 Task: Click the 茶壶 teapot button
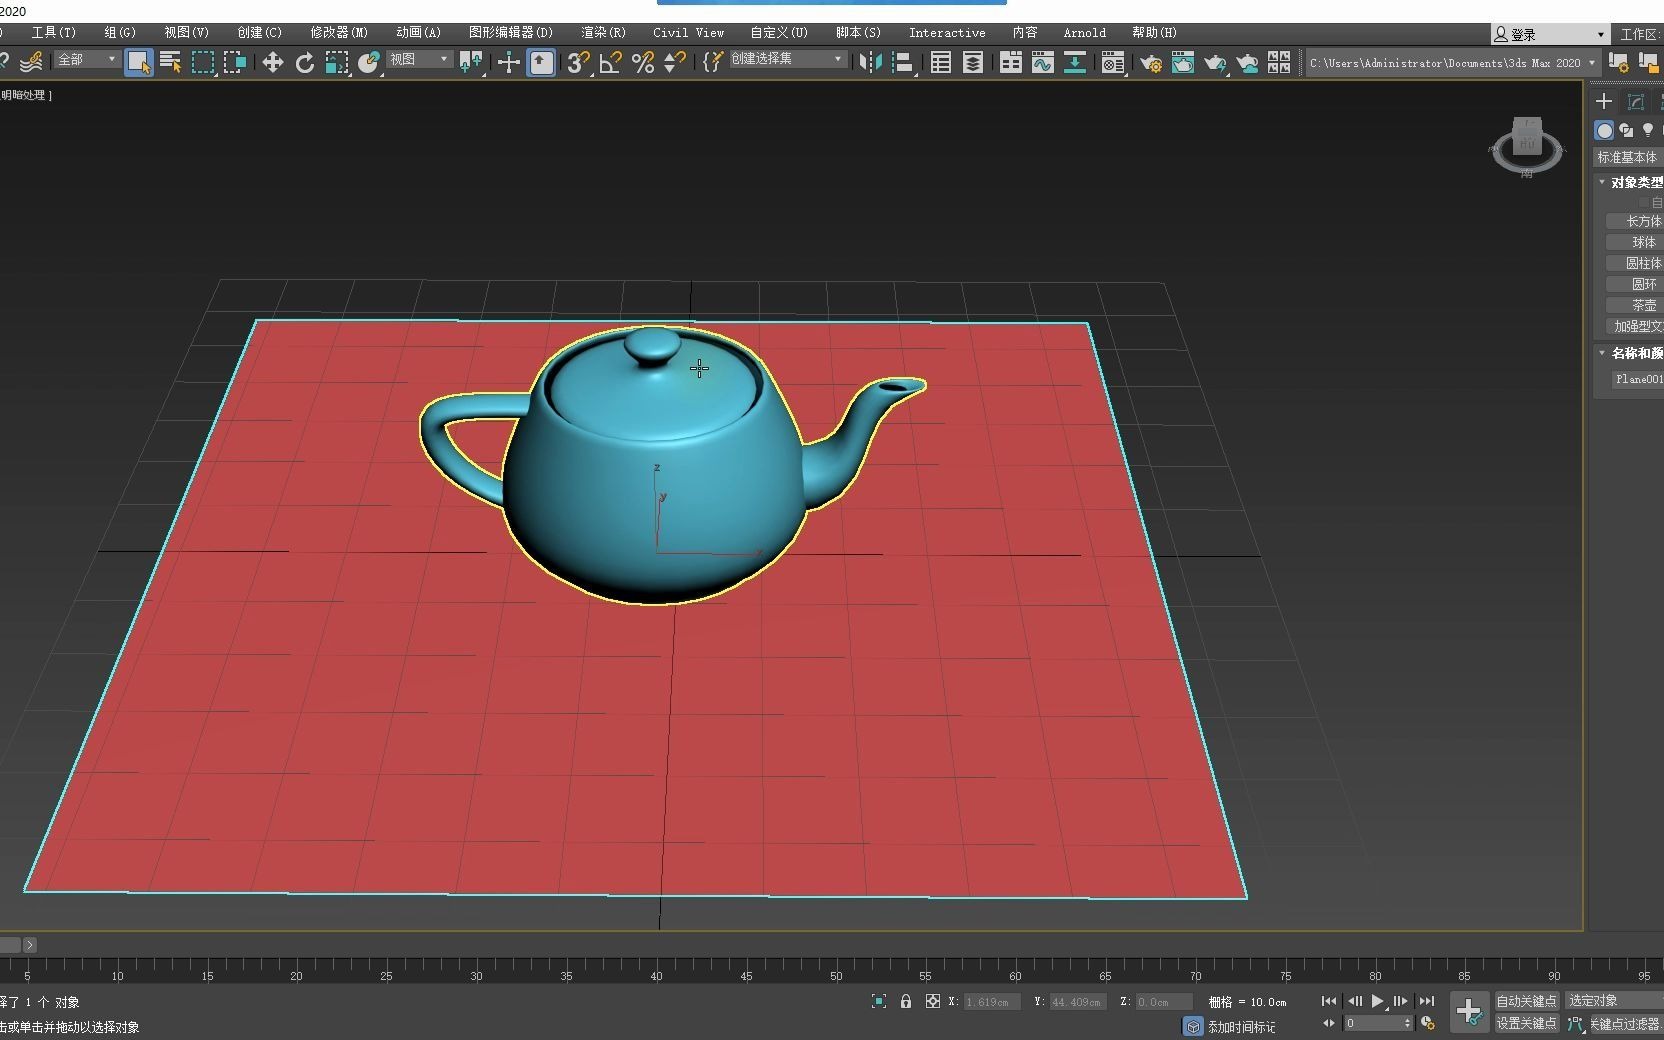(1634, 305)
